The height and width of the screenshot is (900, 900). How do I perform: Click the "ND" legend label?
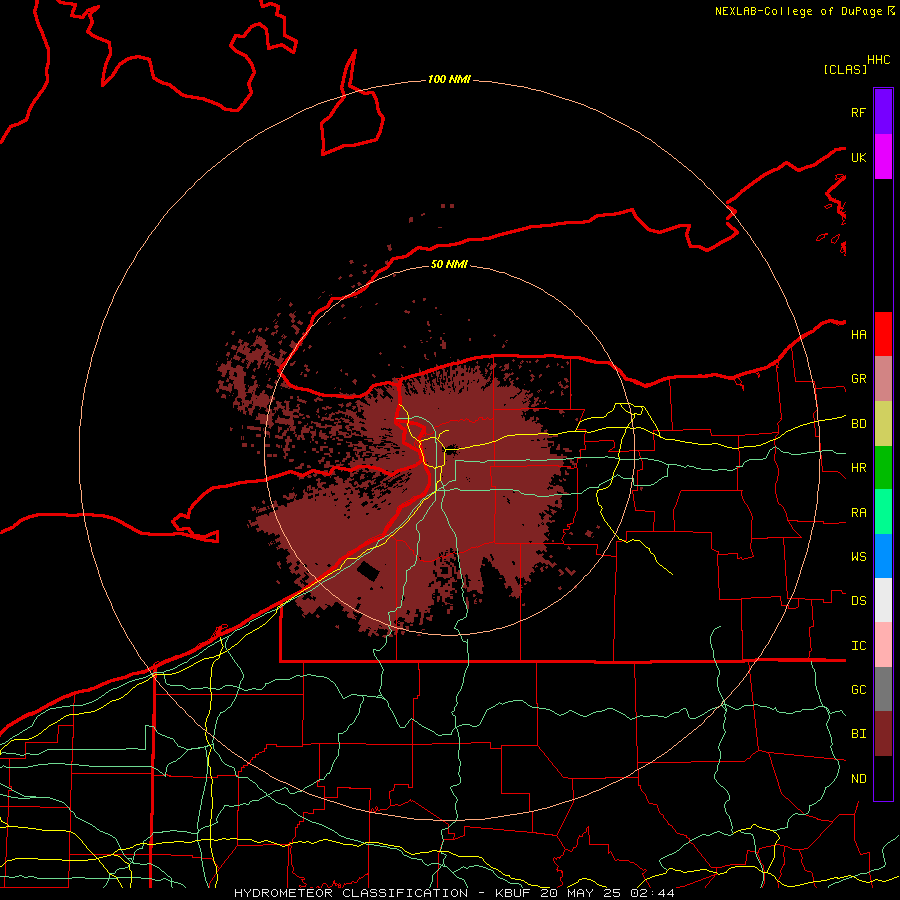(x=859, y=778)
